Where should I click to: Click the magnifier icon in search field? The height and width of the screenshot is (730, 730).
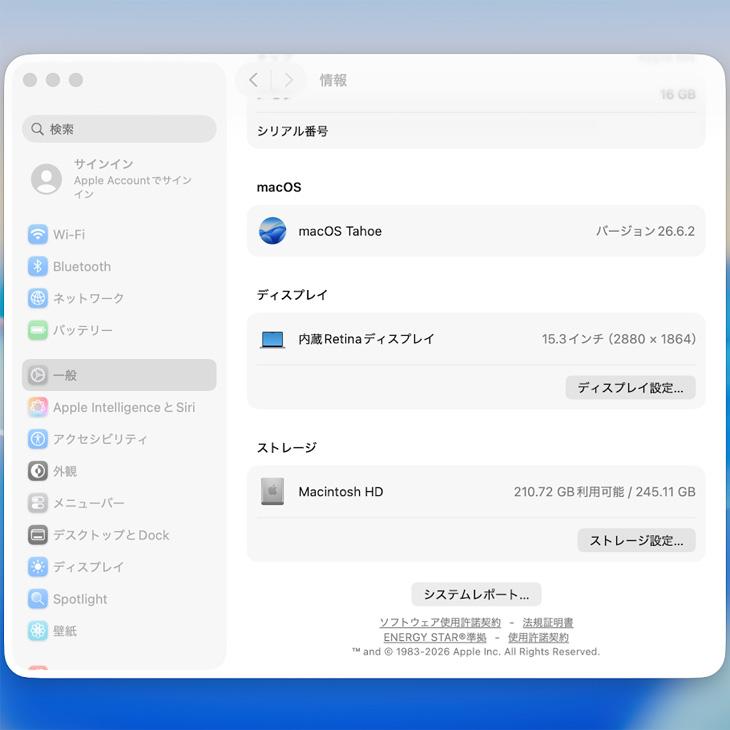click(37, 129)
